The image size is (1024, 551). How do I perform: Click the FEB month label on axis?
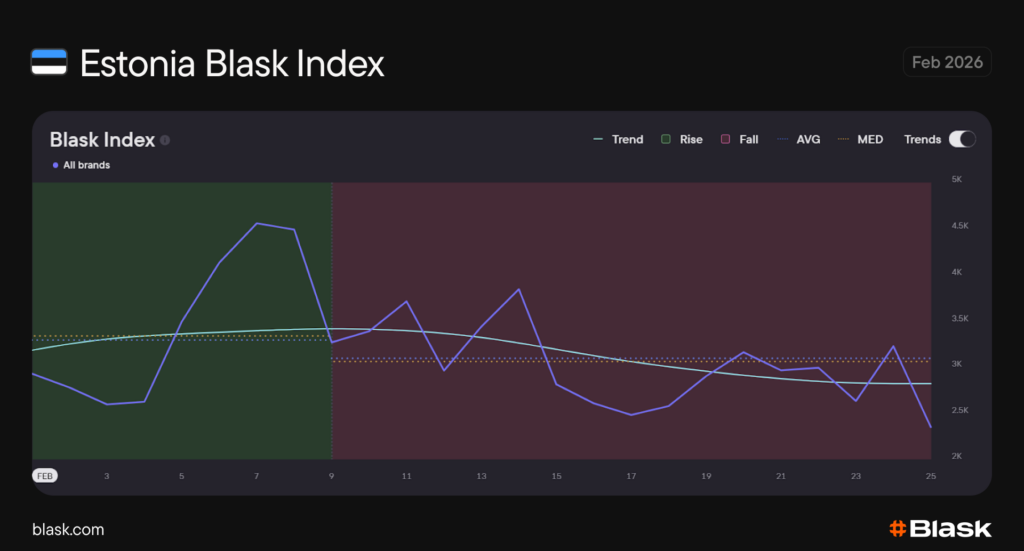[45, 476]
